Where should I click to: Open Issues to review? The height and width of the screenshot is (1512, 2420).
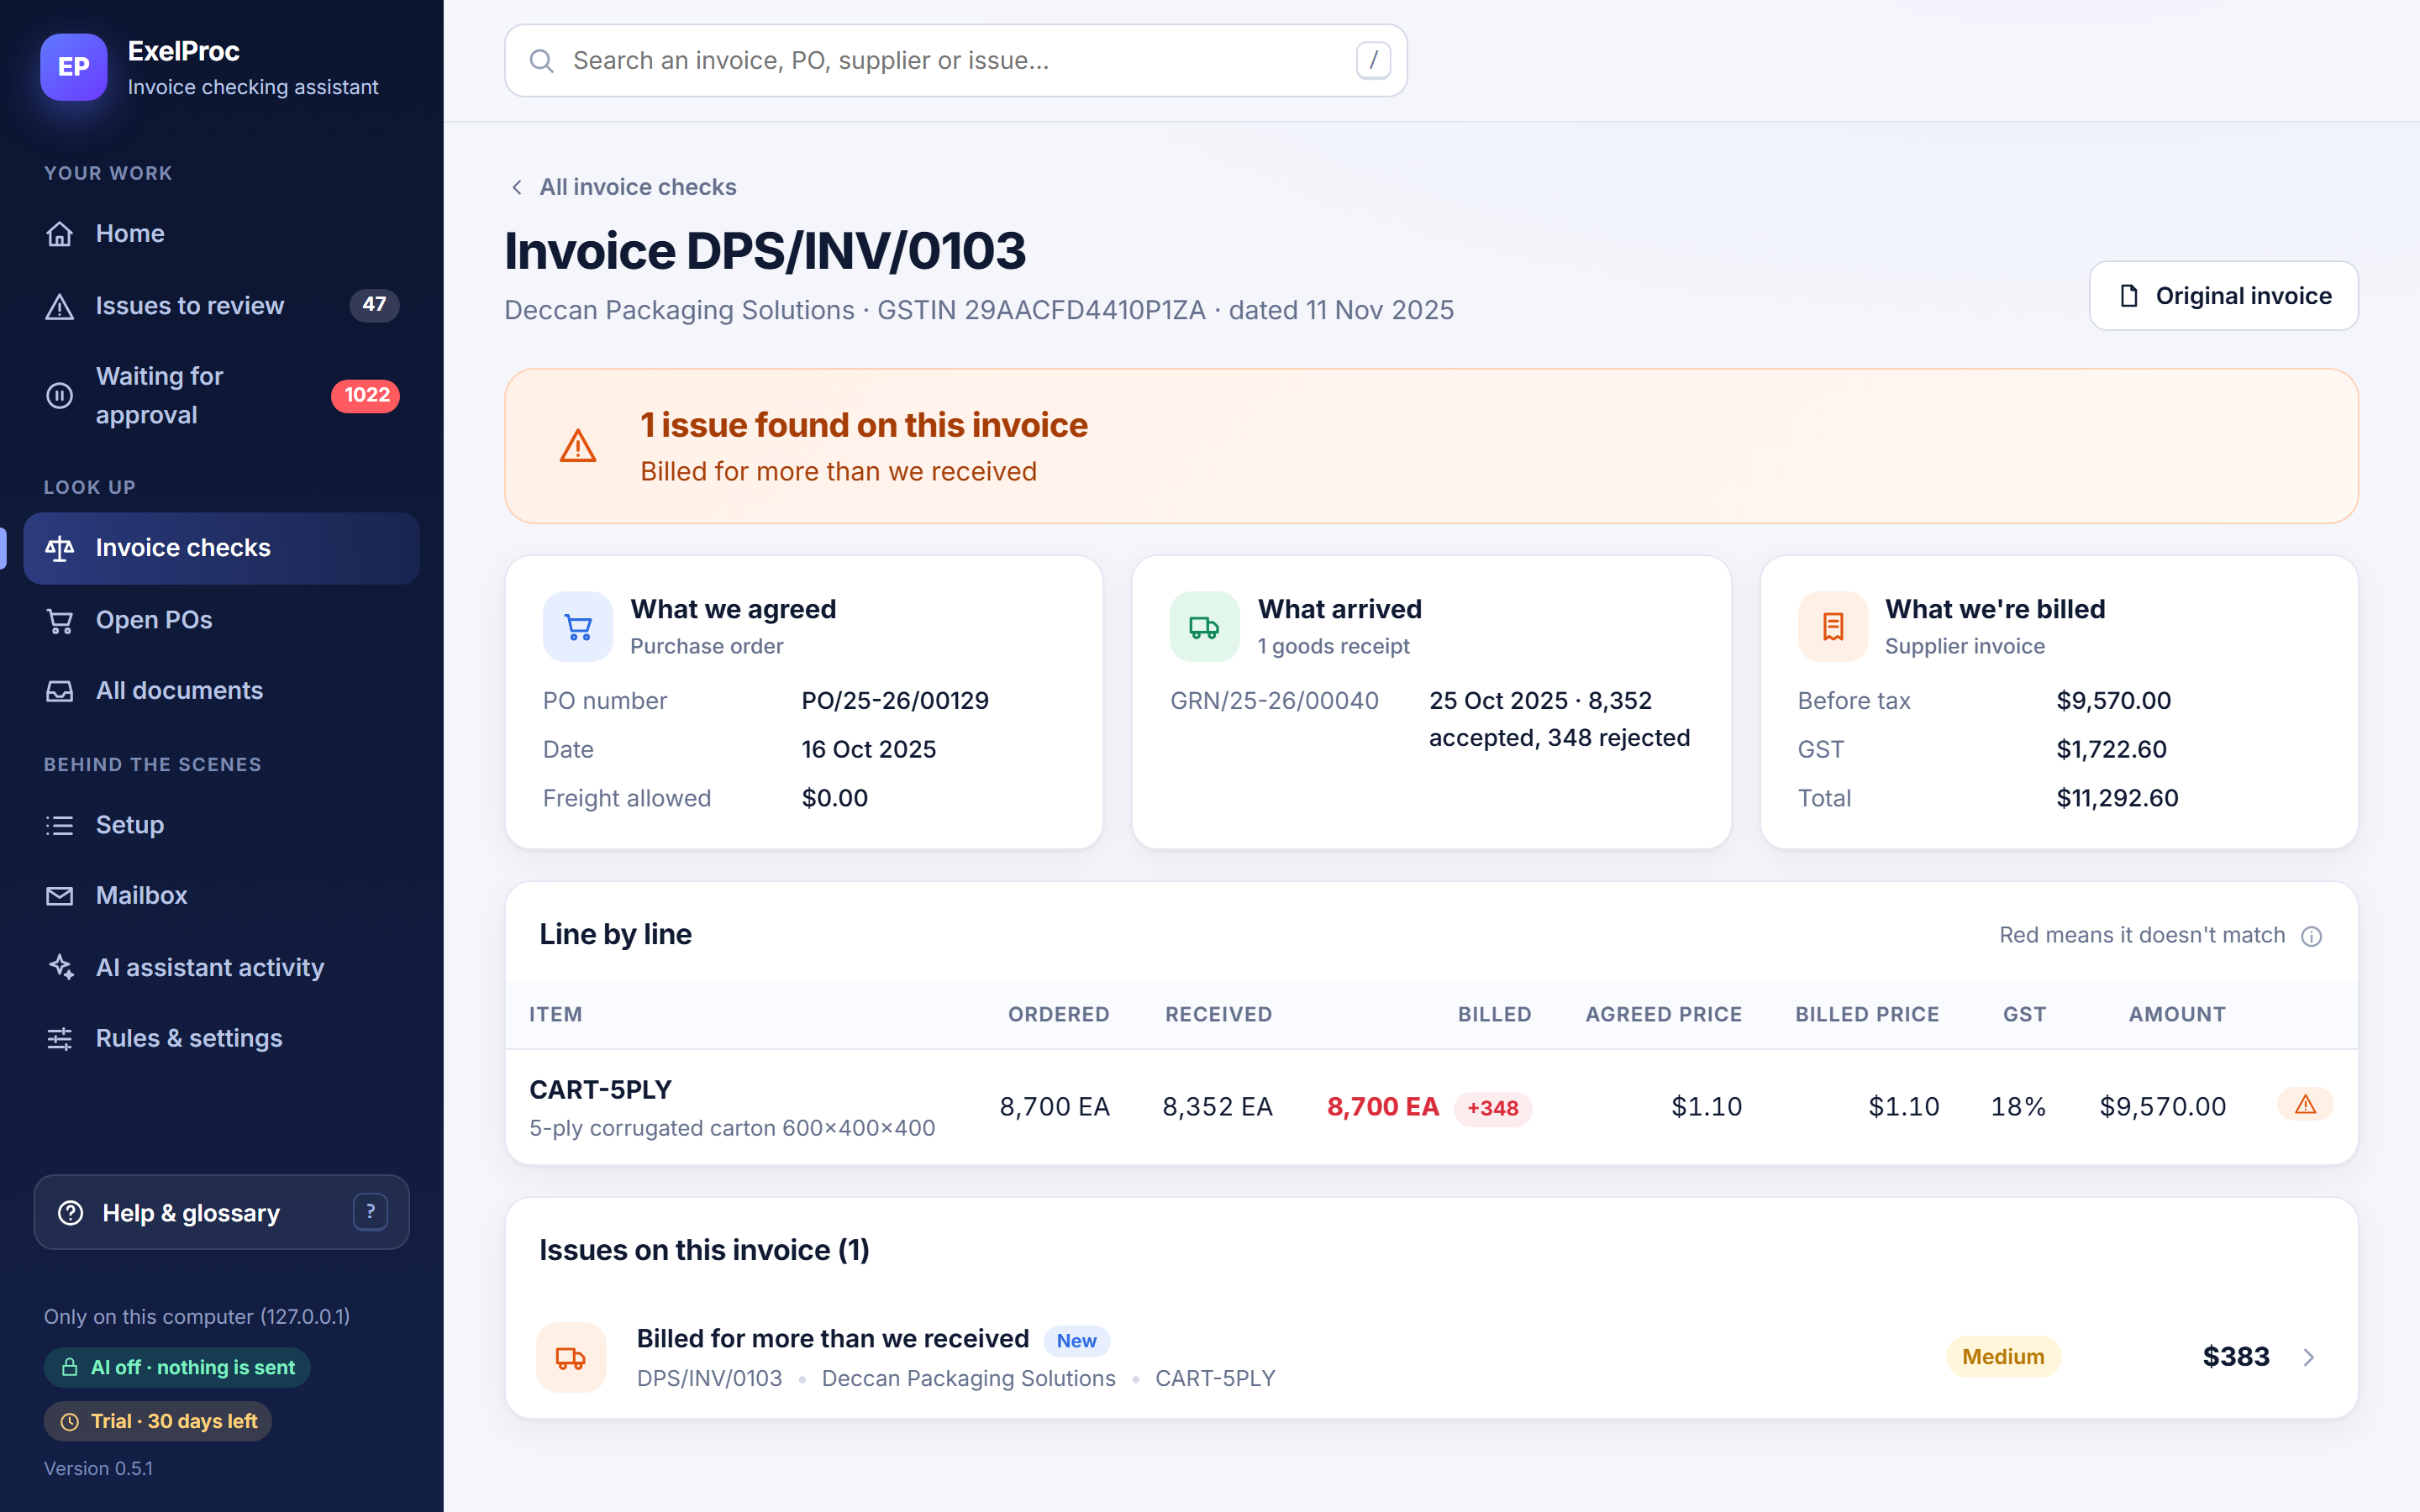tap(221, 305)
